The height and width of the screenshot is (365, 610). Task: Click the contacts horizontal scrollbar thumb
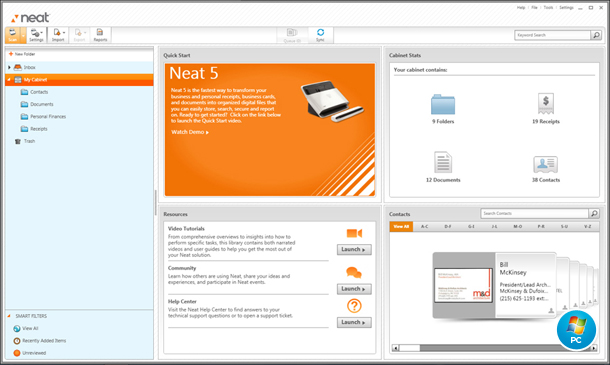click(410, 348)
